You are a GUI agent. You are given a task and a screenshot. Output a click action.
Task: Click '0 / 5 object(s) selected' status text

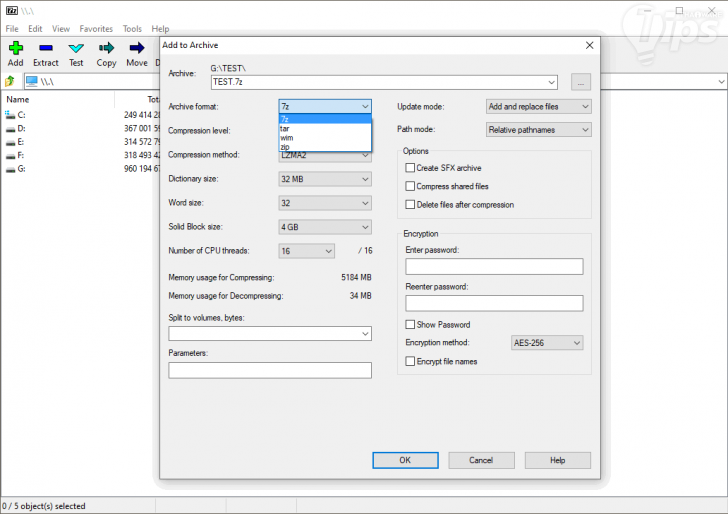pos(44,506)
